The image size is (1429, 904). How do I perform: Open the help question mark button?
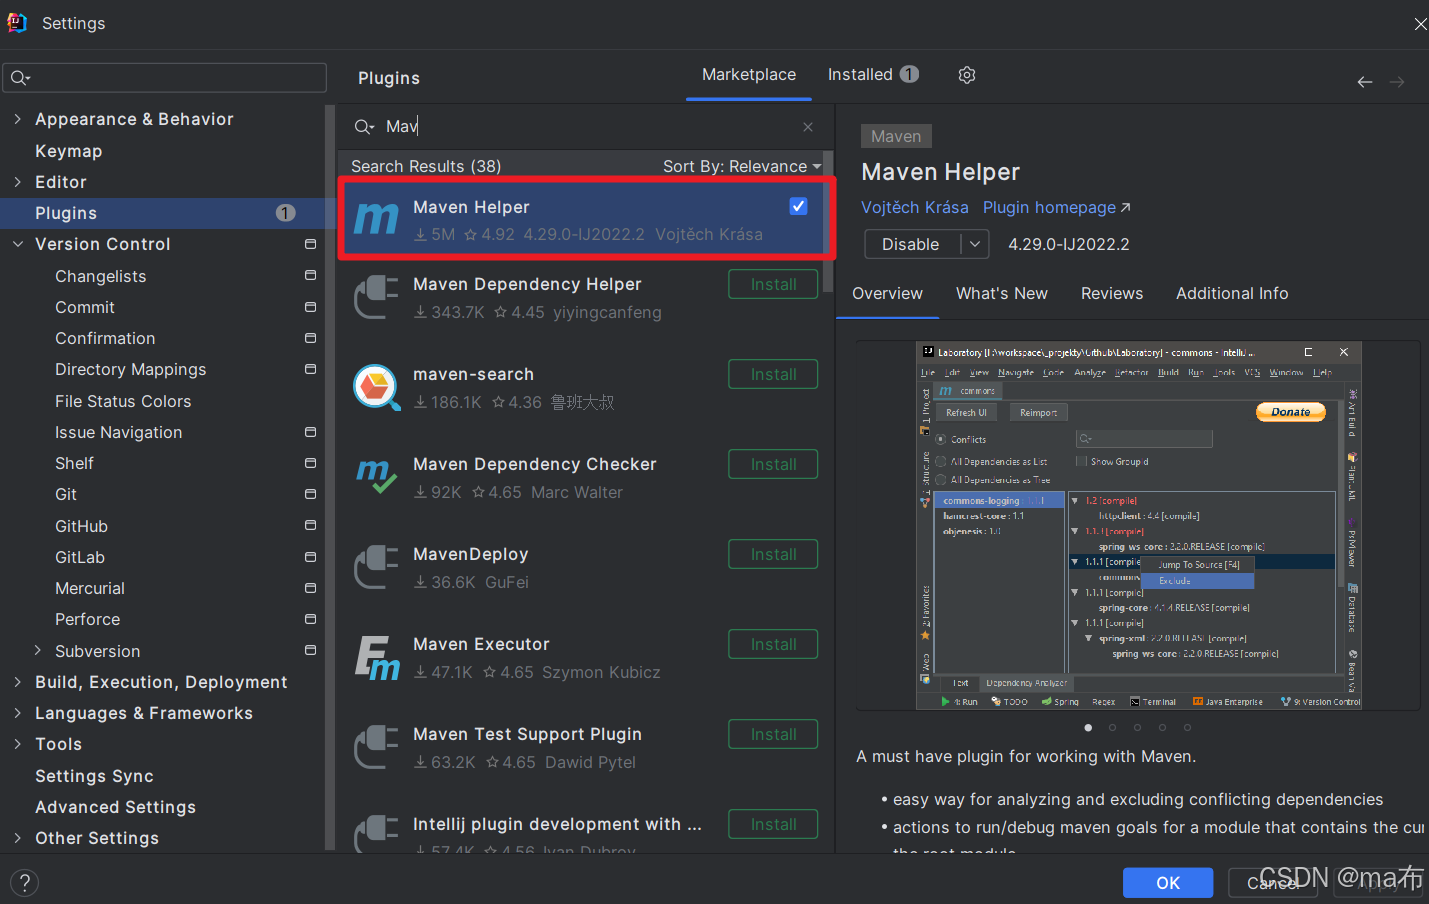pos(25,883)
